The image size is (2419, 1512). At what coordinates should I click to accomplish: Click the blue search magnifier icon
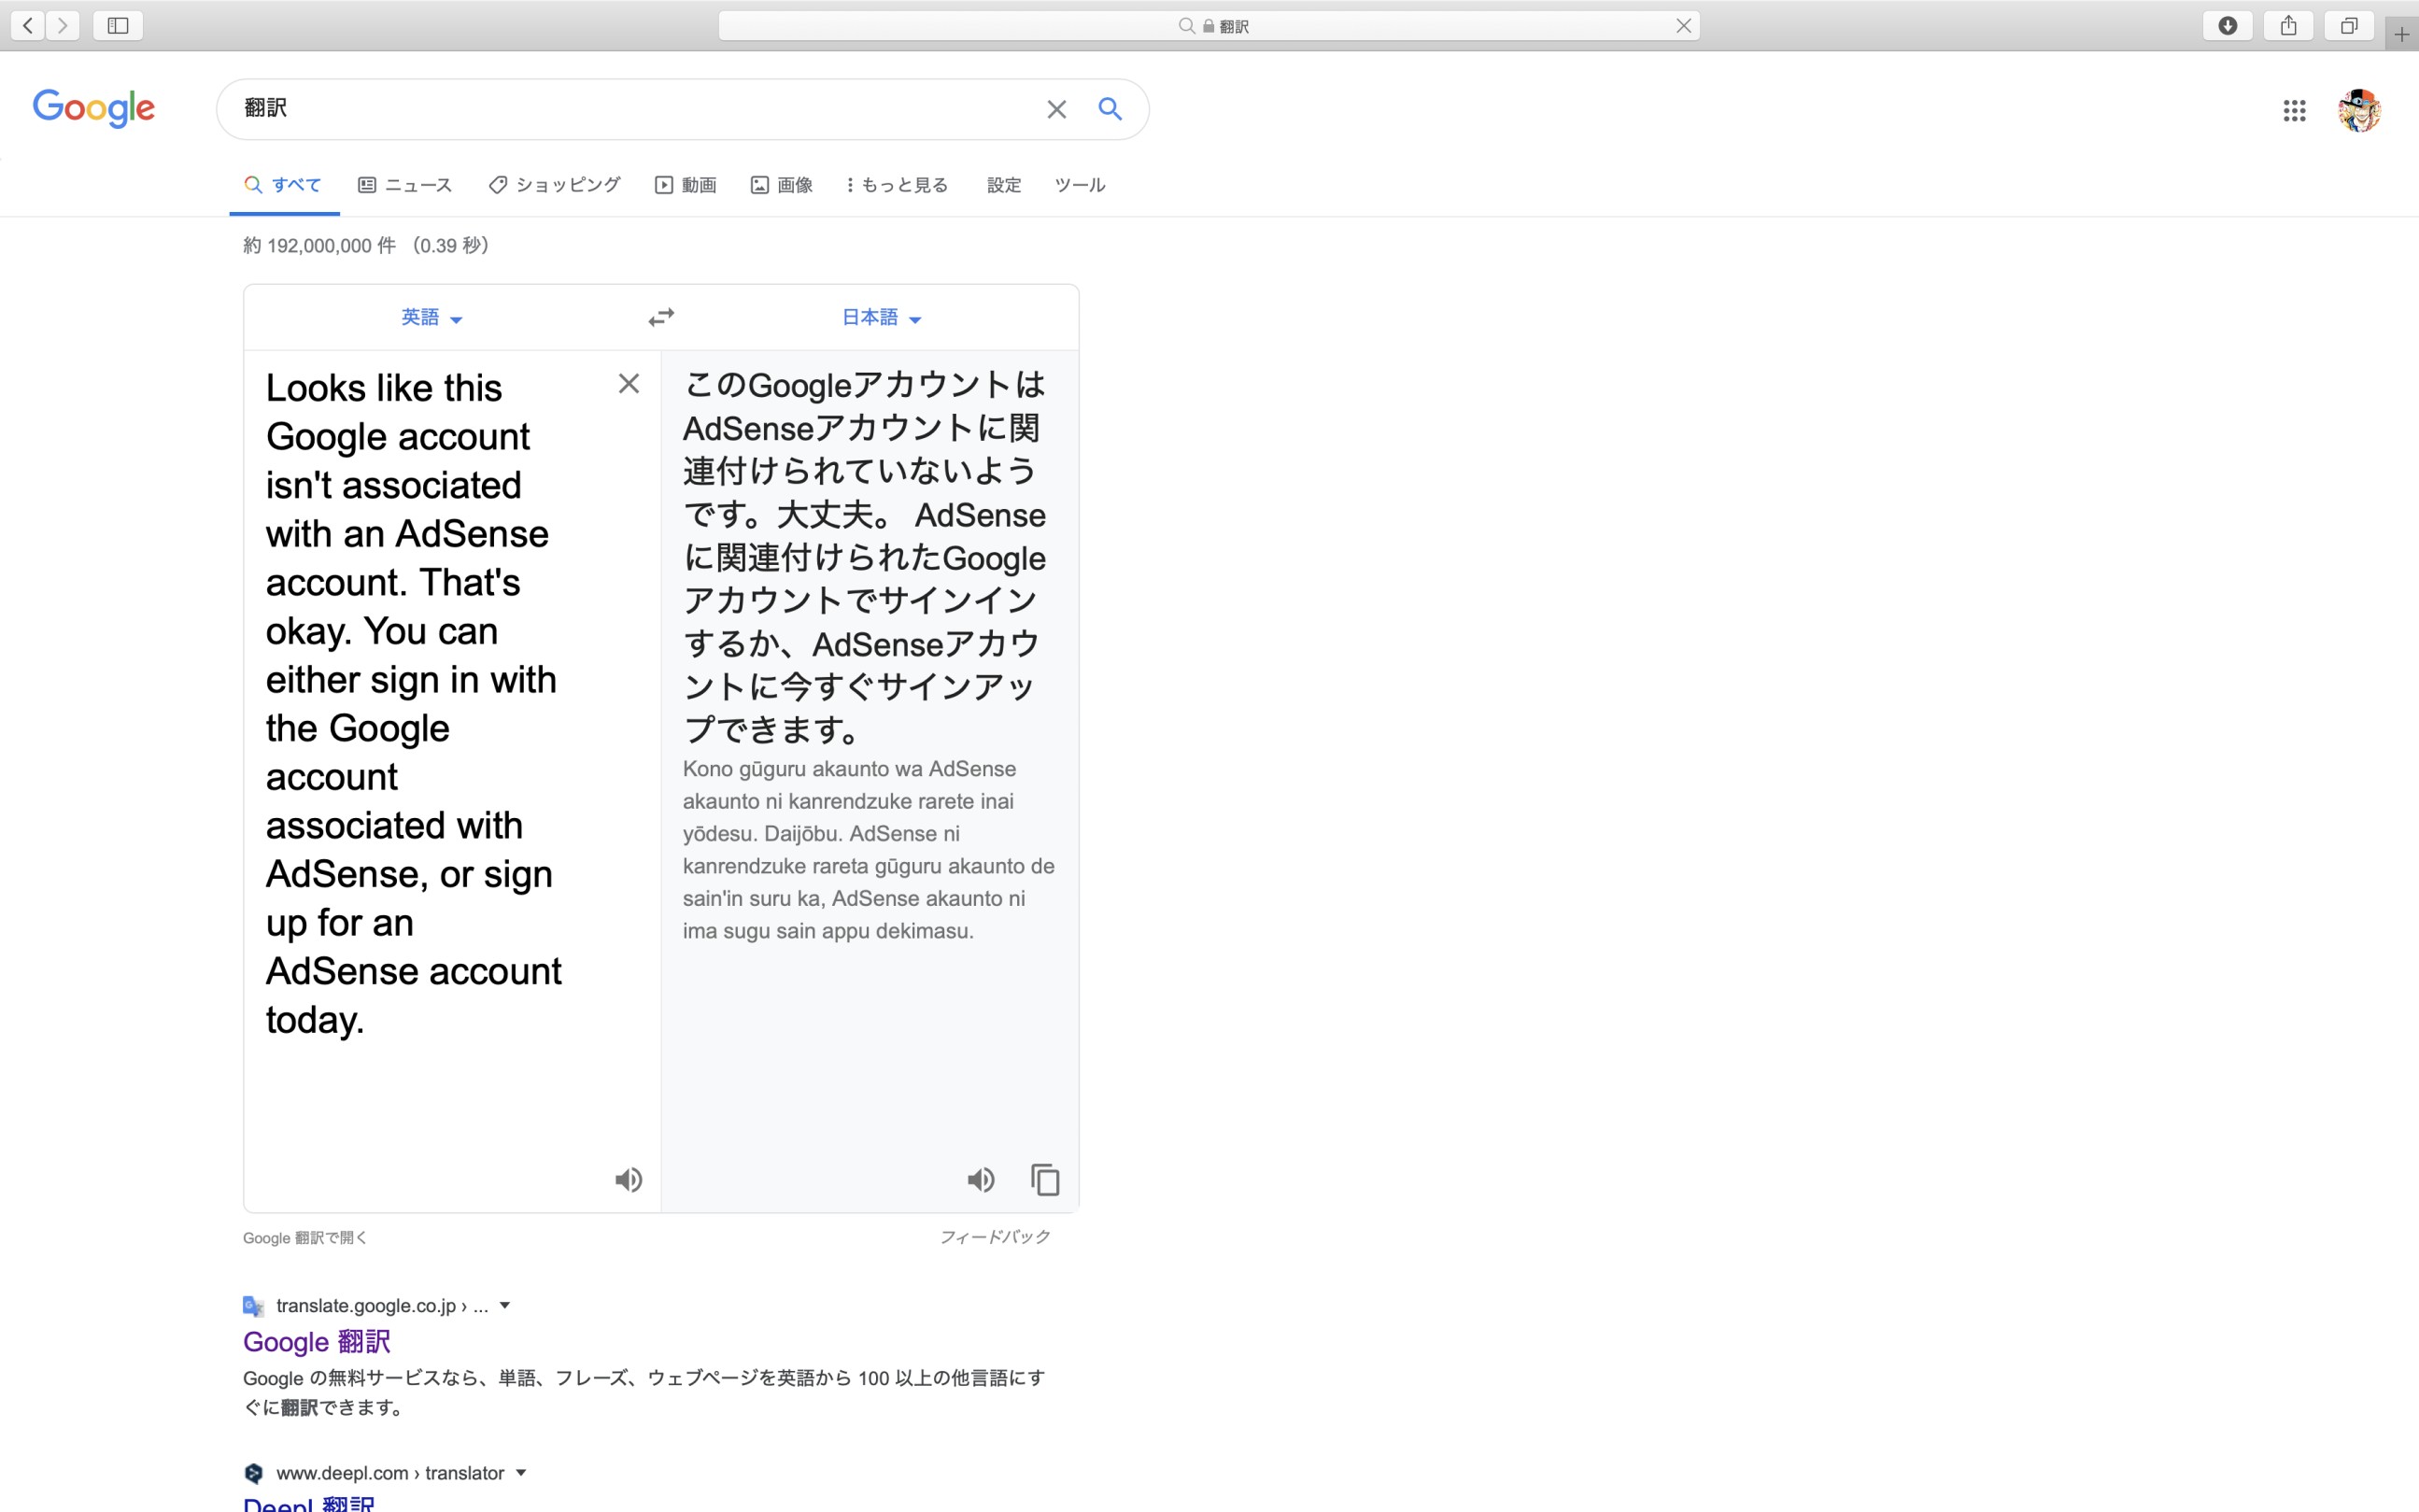click(1110, 108)
